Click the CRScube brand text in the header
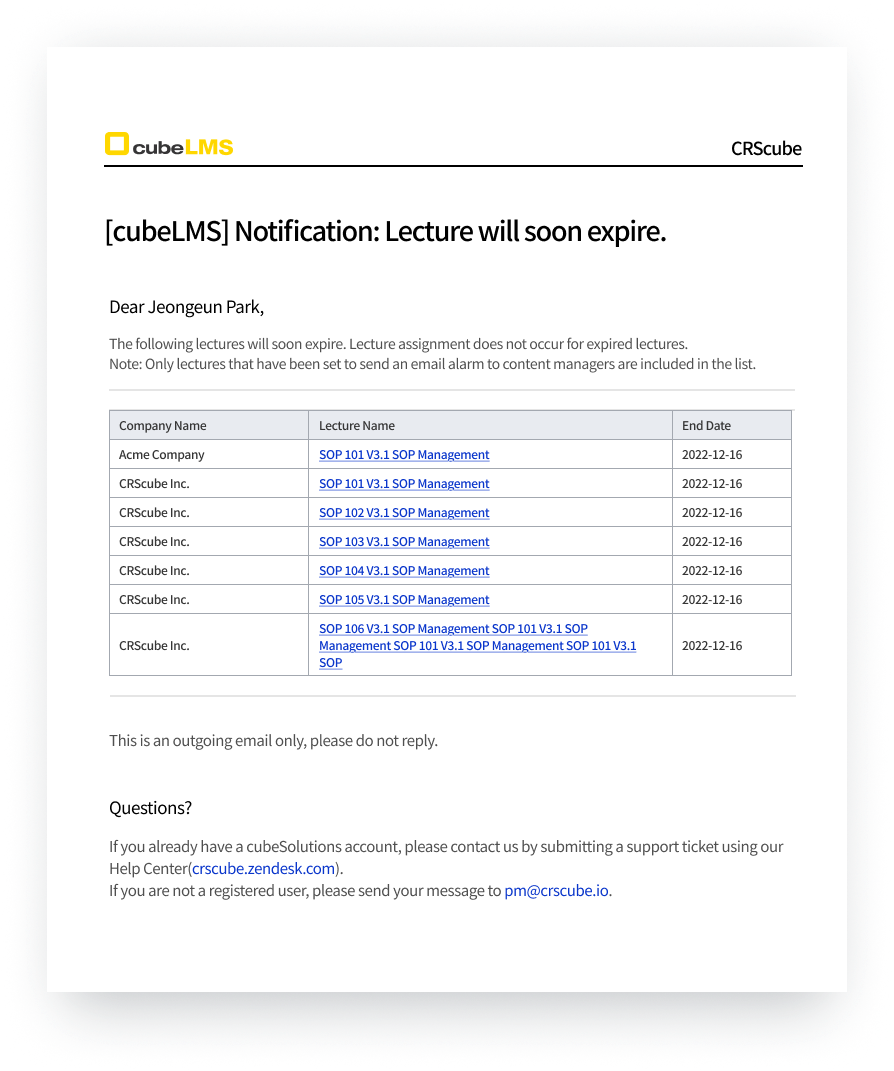894x1071 pixels. (766, 148)
